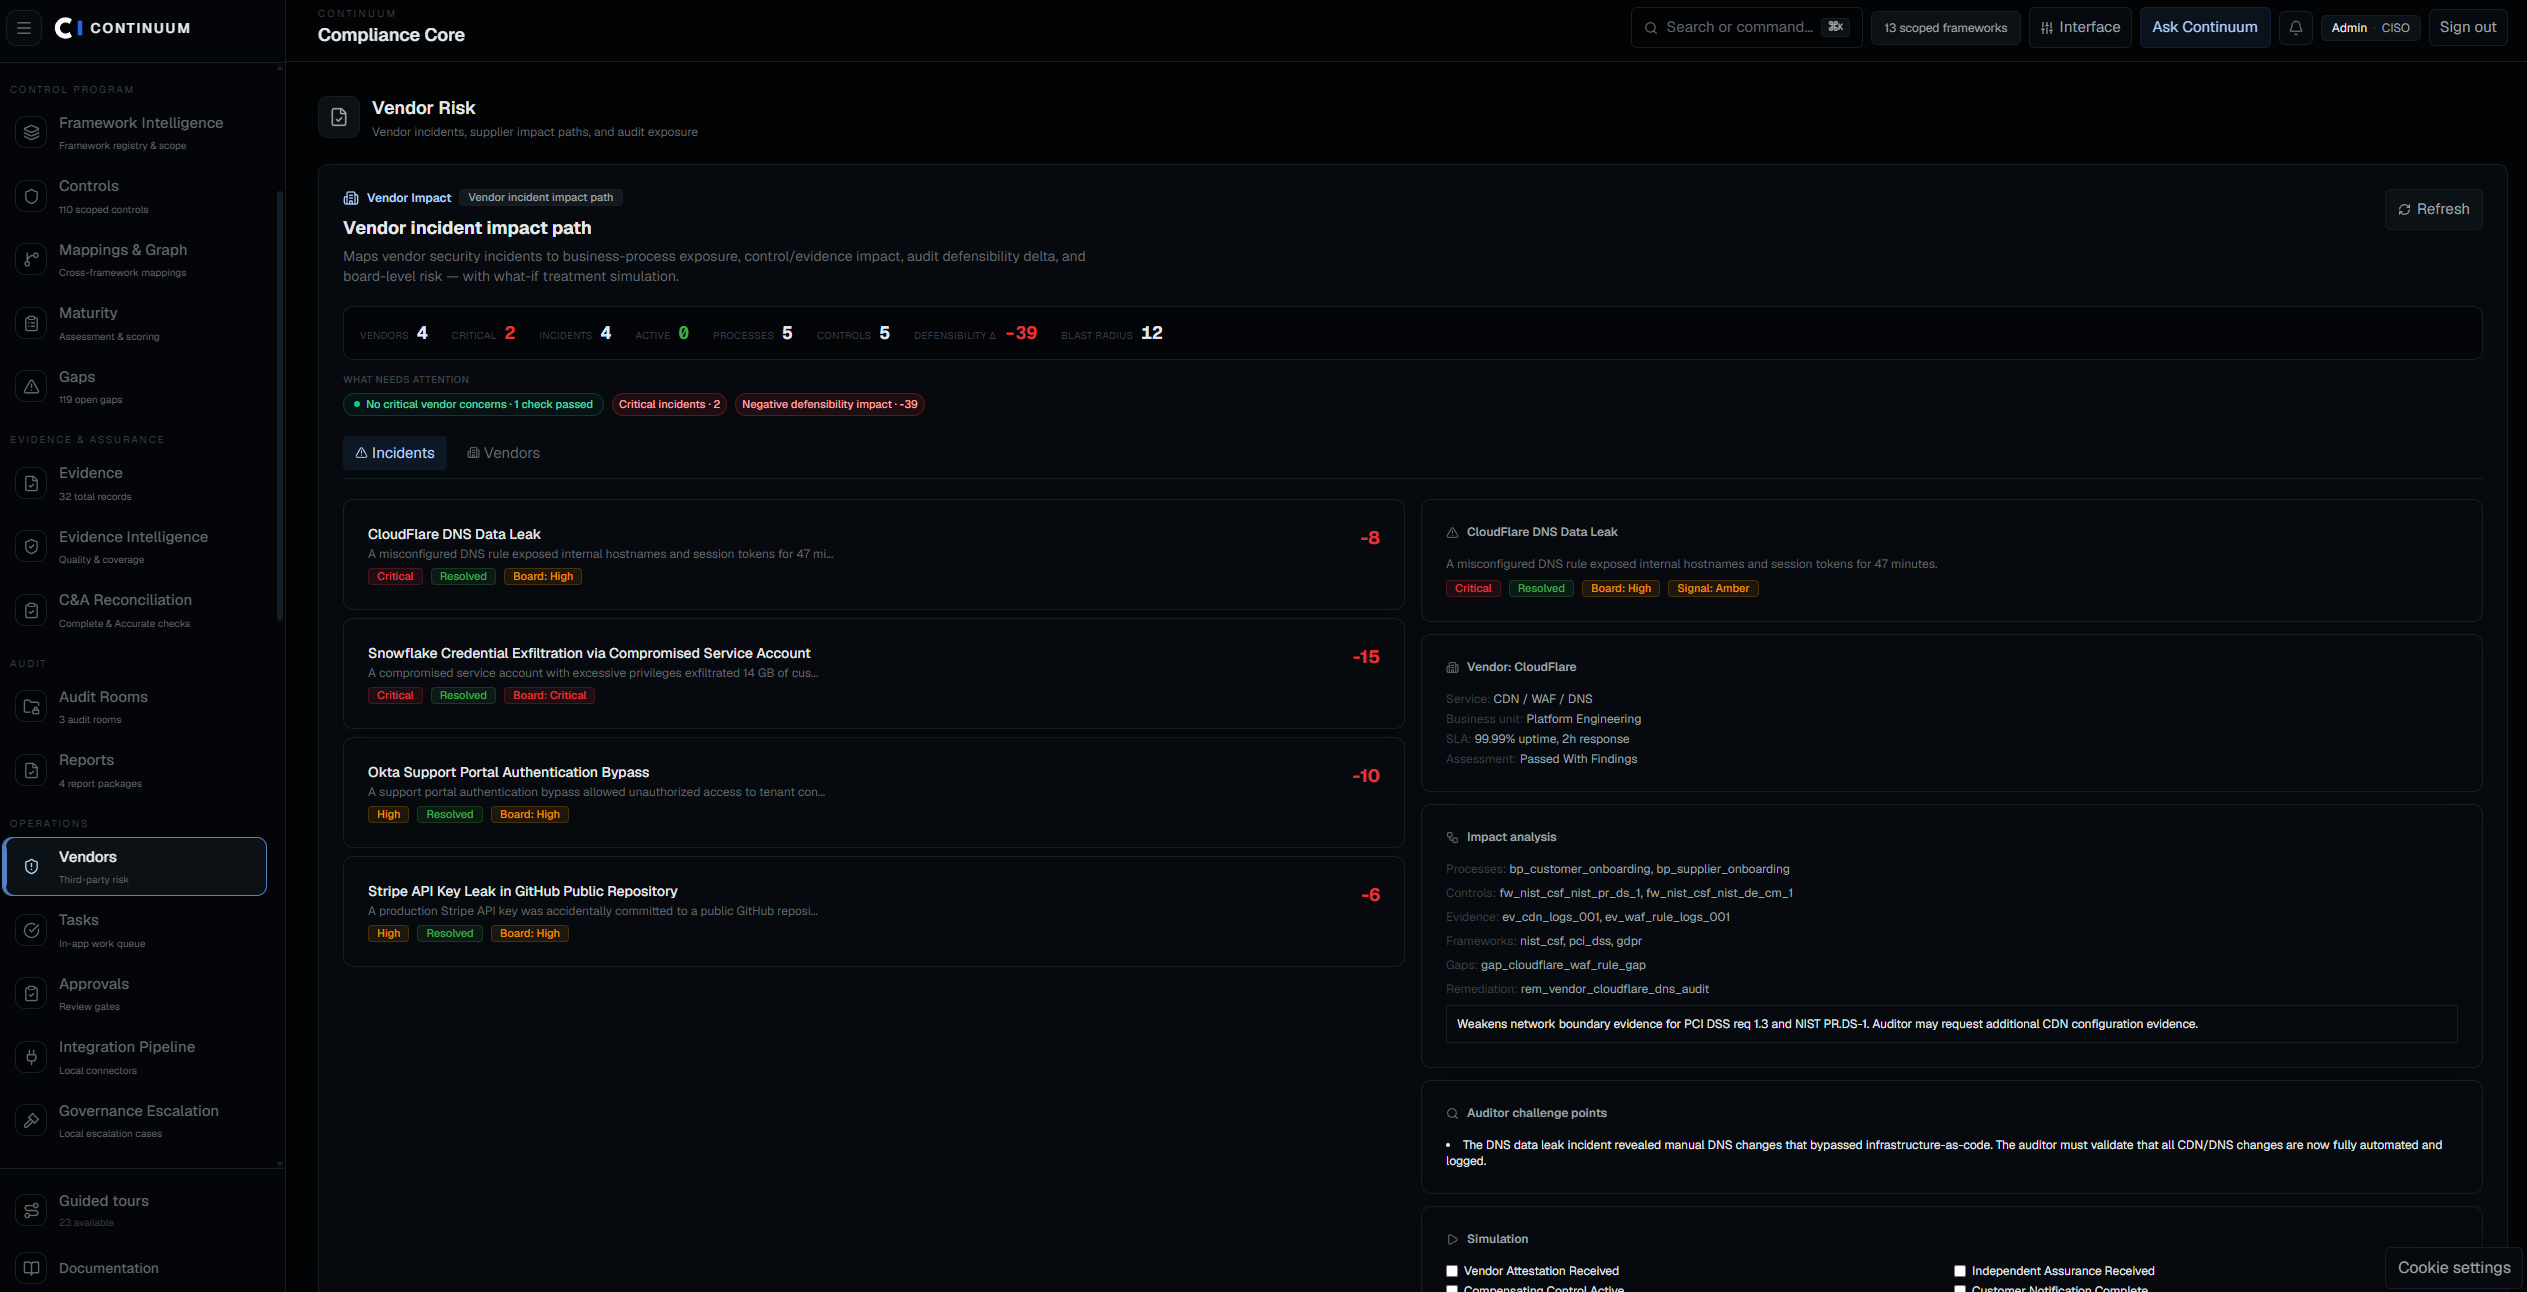The width and height of the screenshot is (2527, 1292).
Task: Toggle the hamburger sidebar menu icon
Action: coord(24,28)
